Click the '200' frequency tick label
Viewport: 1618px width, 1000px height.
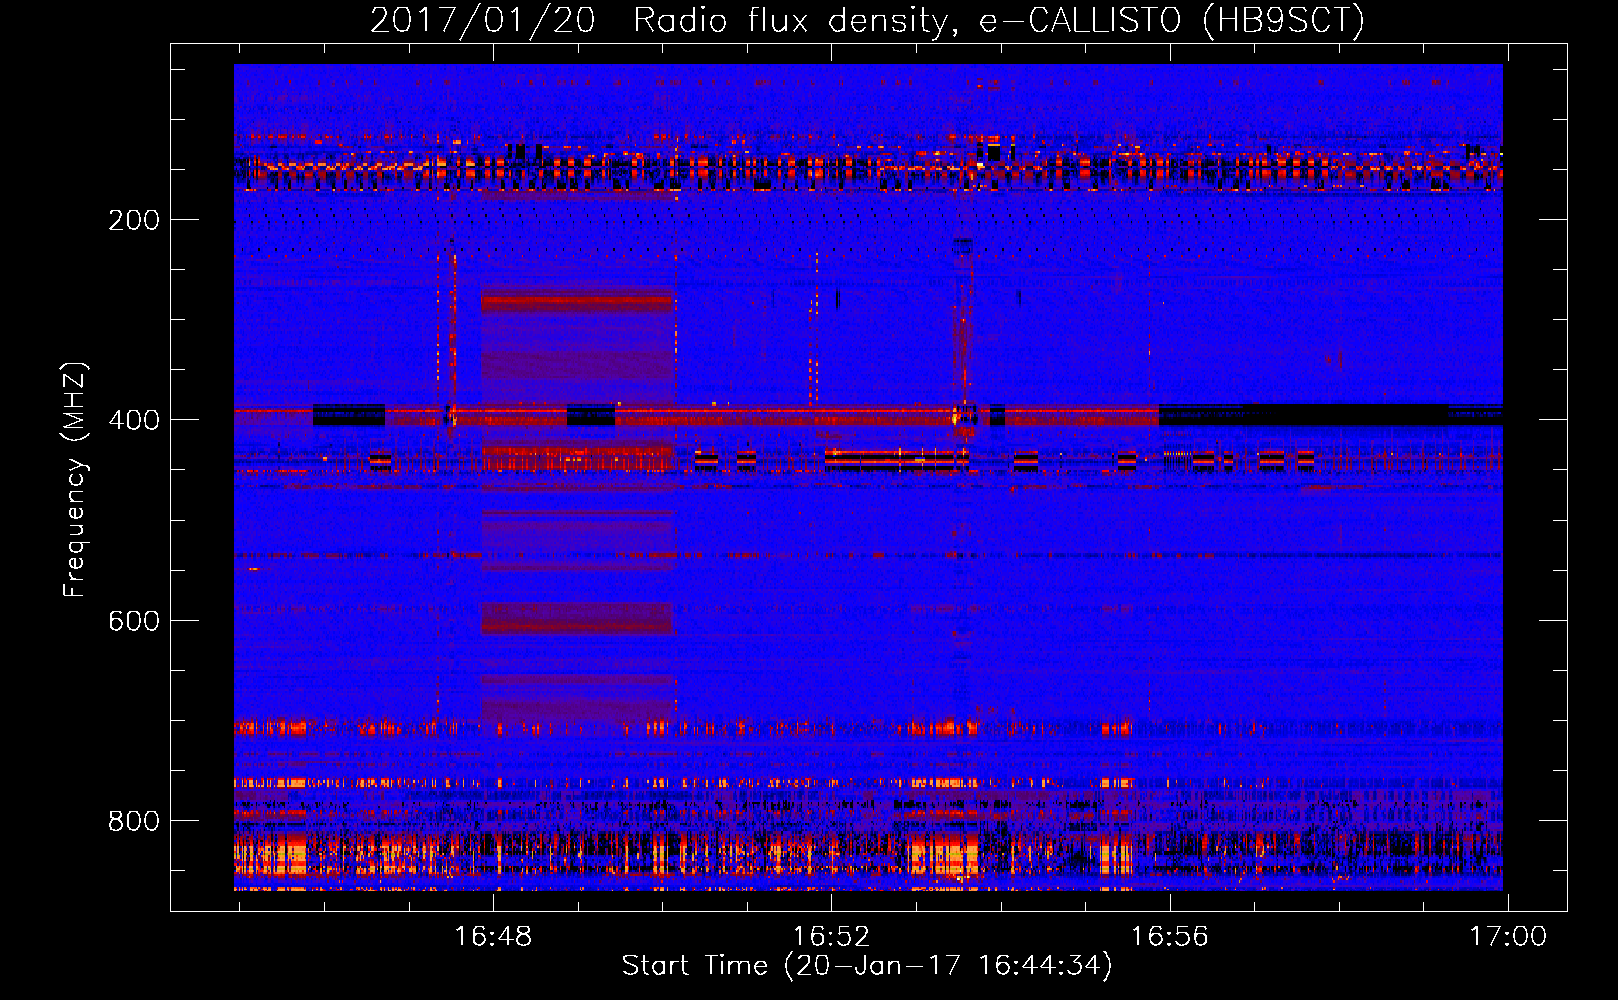pos(134,220)
